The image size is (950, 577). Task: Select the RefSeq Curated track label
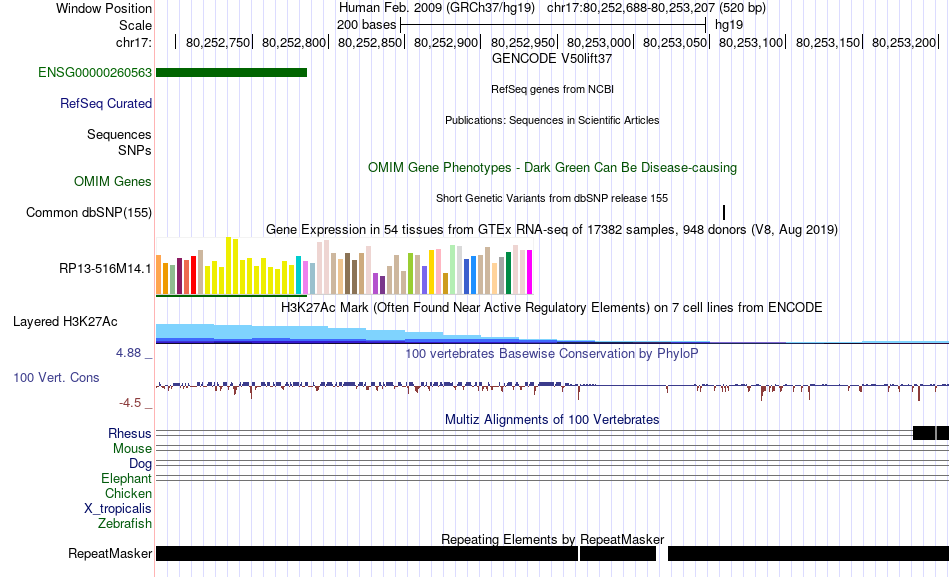(x=106, y=104)
